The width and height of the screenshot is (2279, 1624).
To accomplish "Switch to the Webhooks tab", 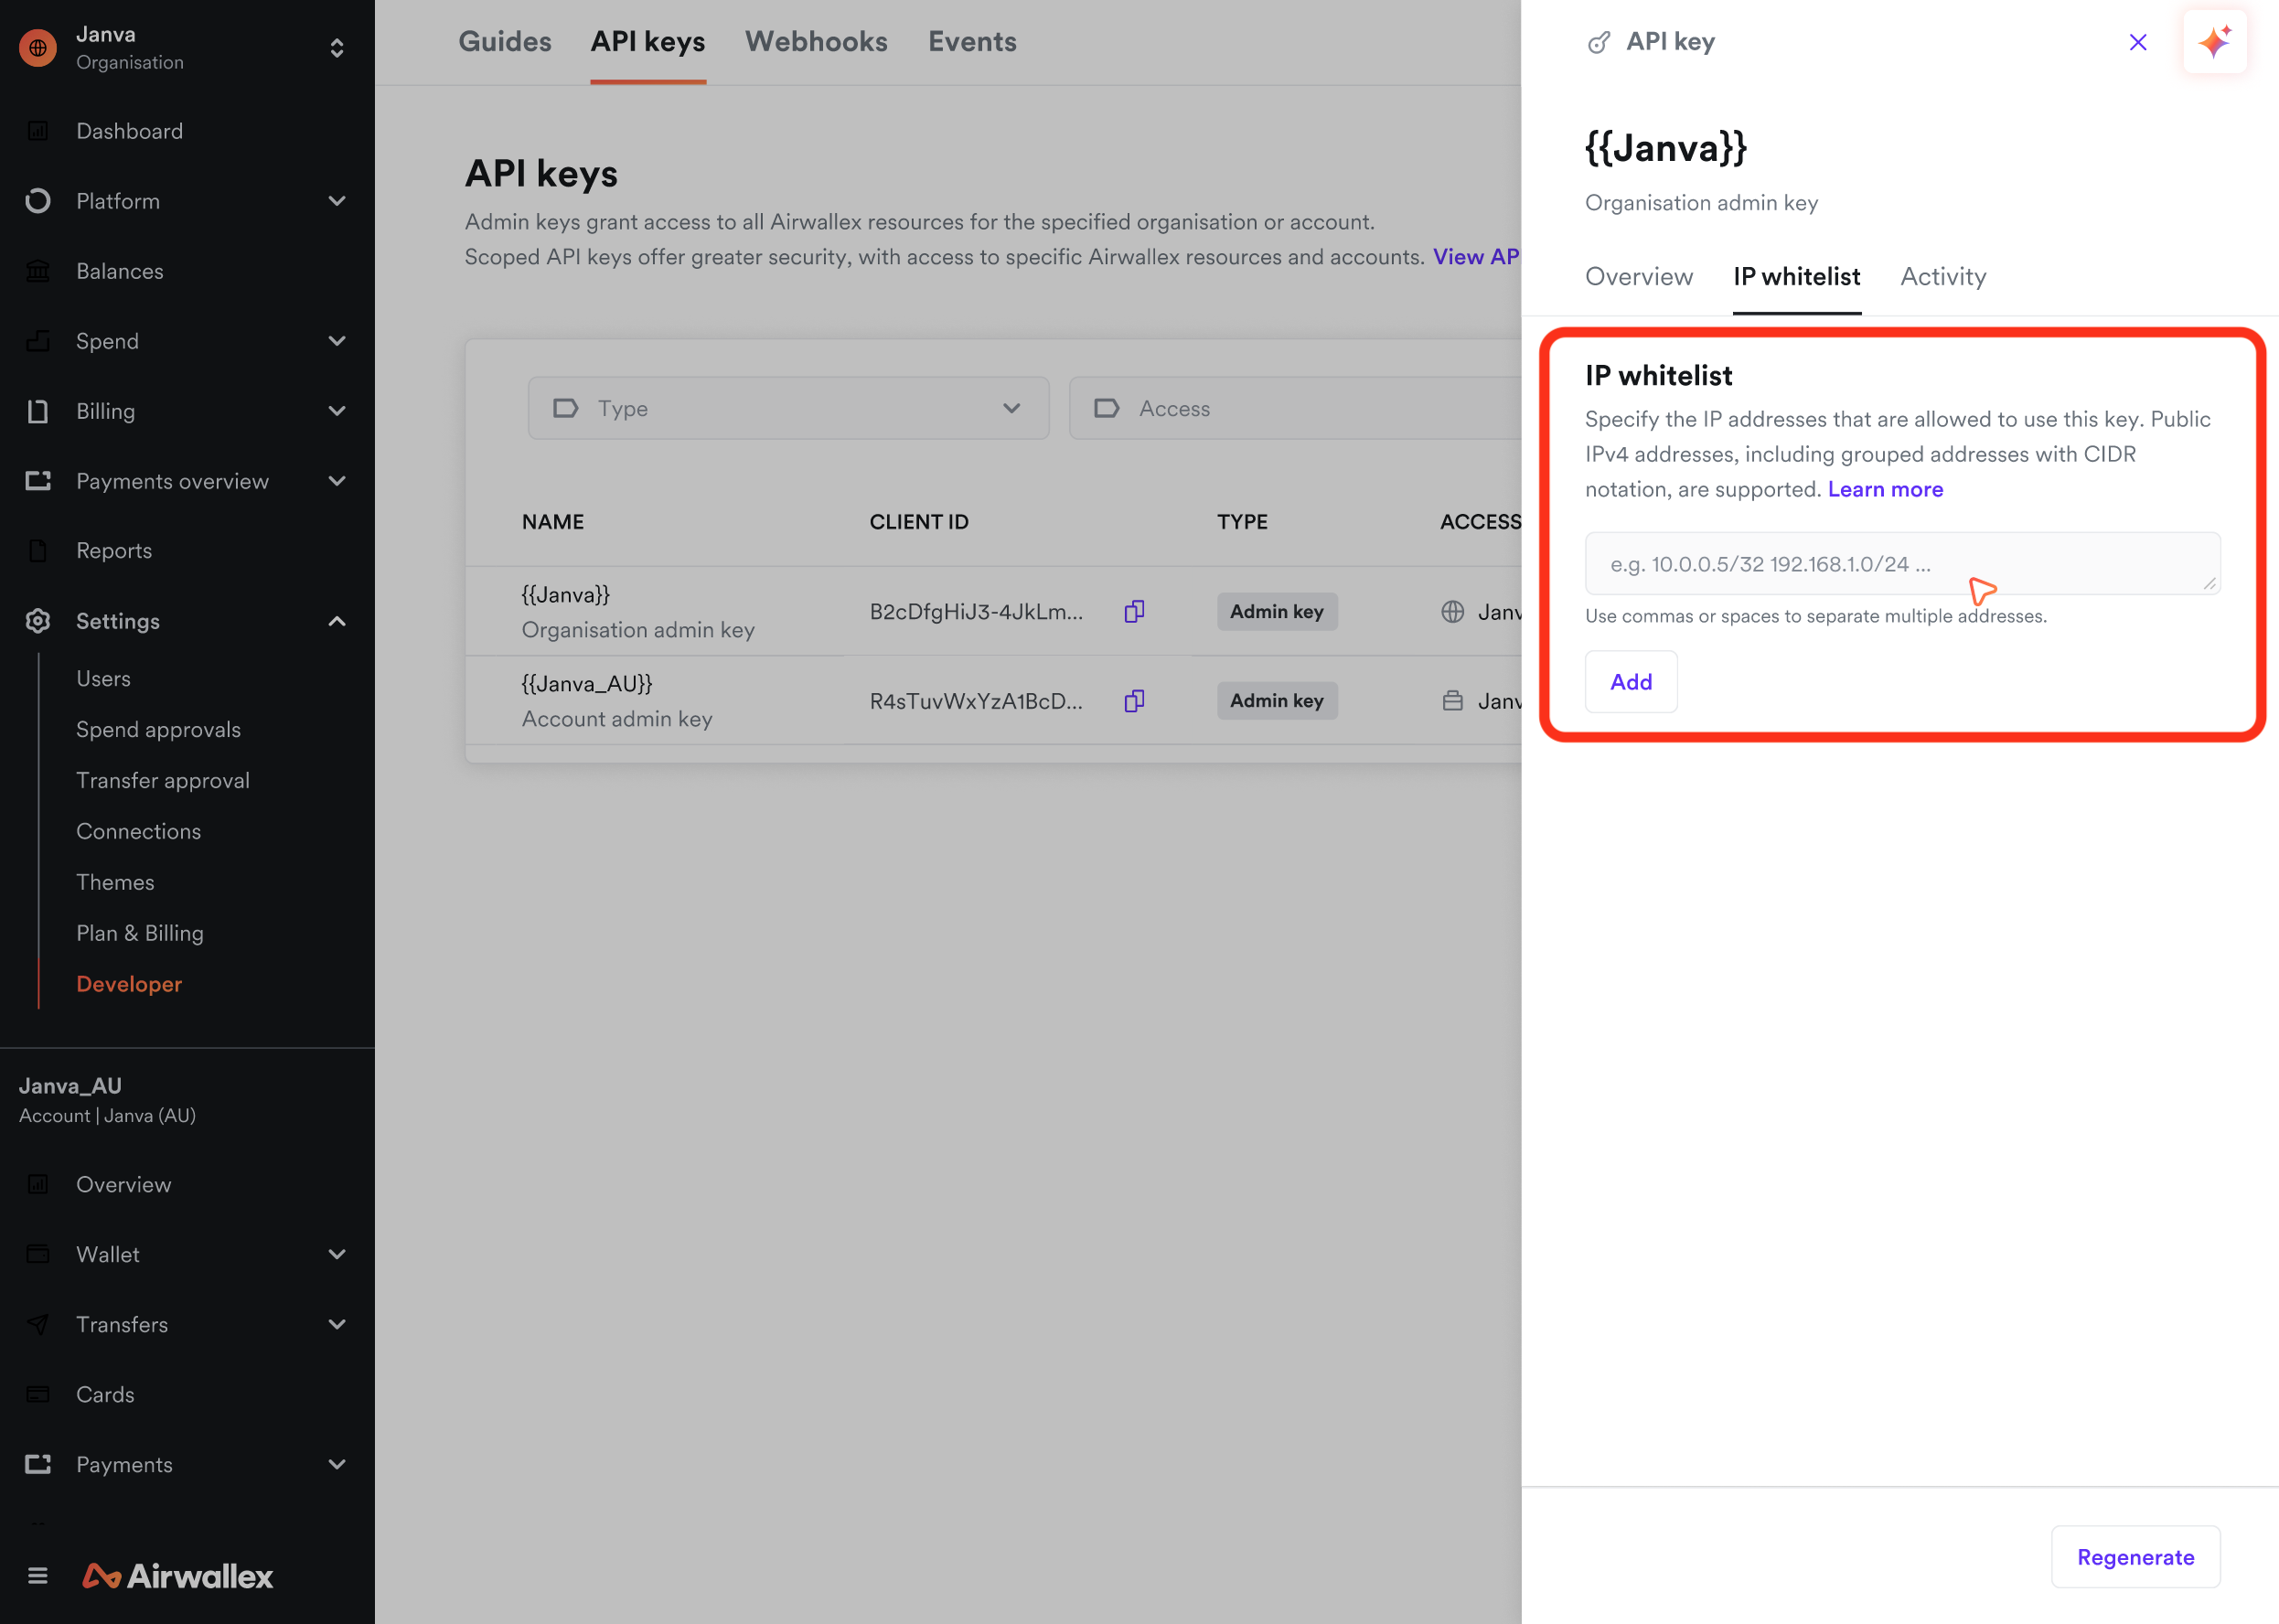I will (x=816, y=42).
